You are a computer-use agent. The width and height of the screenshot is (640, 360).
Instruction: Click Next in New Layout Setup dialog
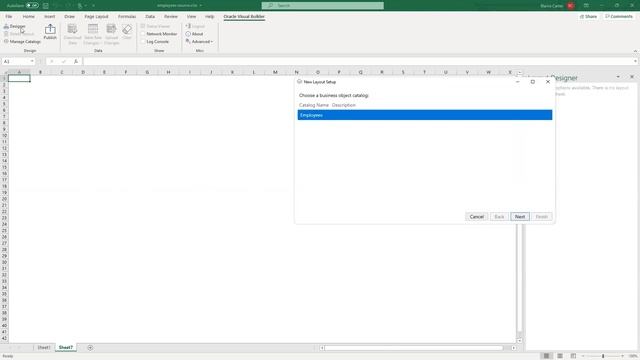[x=520, y=217]
